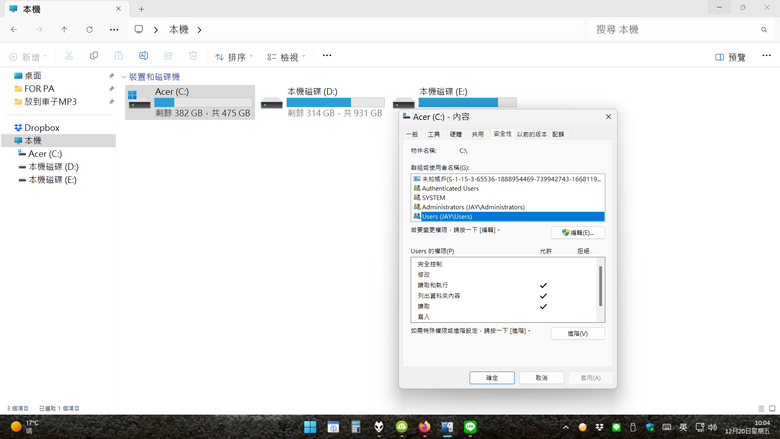
Task: Unpin FOR PA from Quick Access
Action: tap(111, 89)
